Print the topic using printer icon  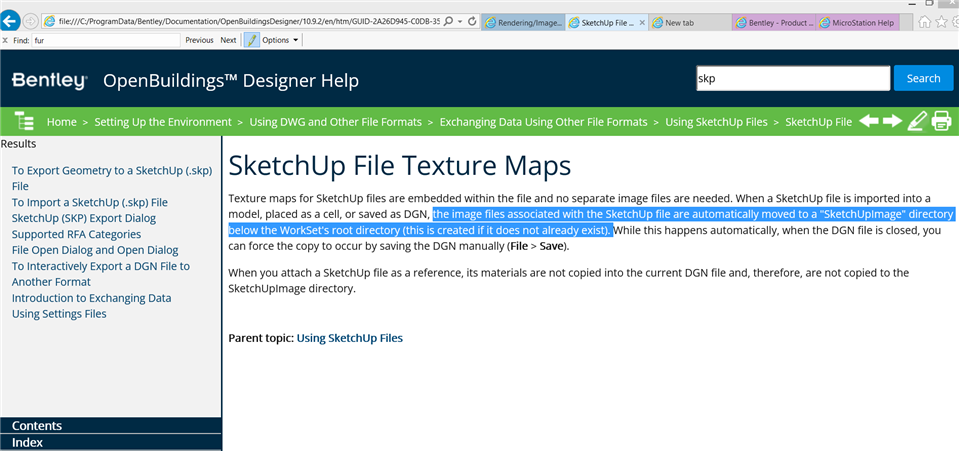[941, 121]
